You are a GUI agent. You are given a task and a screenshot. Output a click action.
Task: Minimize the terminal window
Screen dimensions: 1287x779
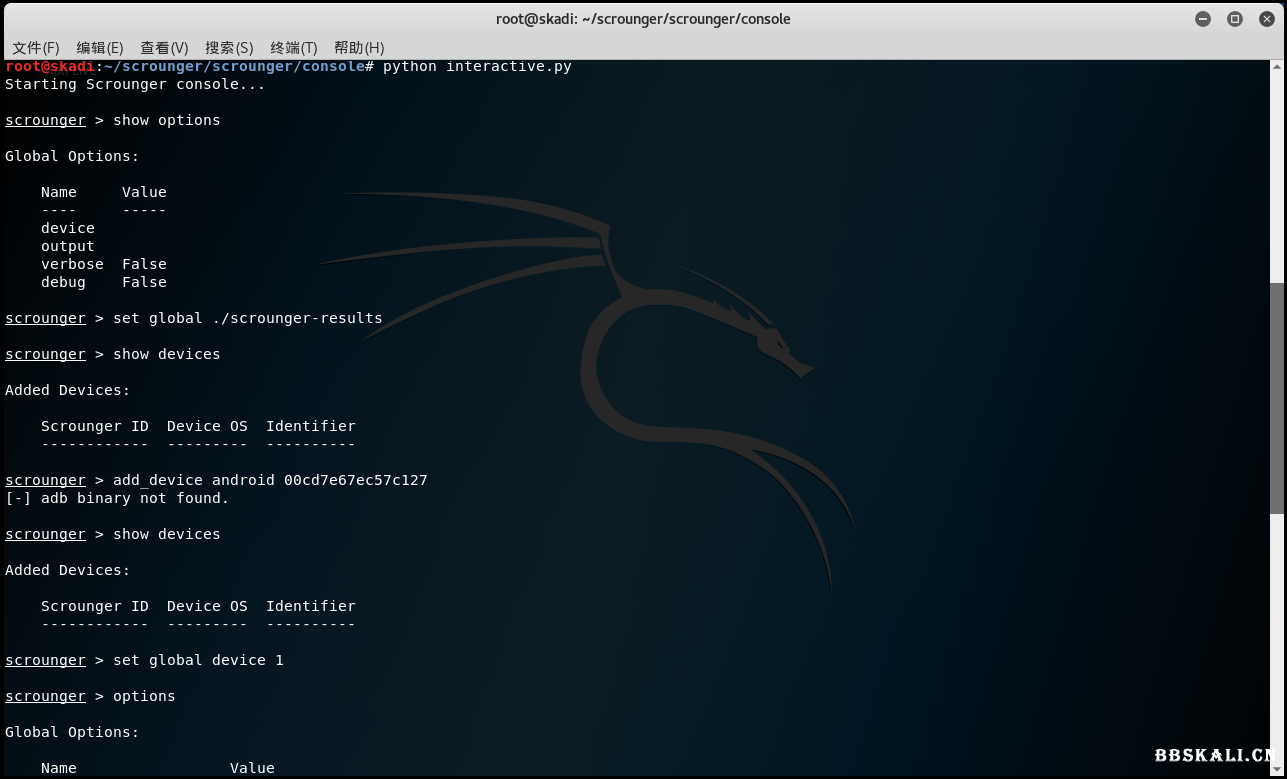[x=1203, y=19]
